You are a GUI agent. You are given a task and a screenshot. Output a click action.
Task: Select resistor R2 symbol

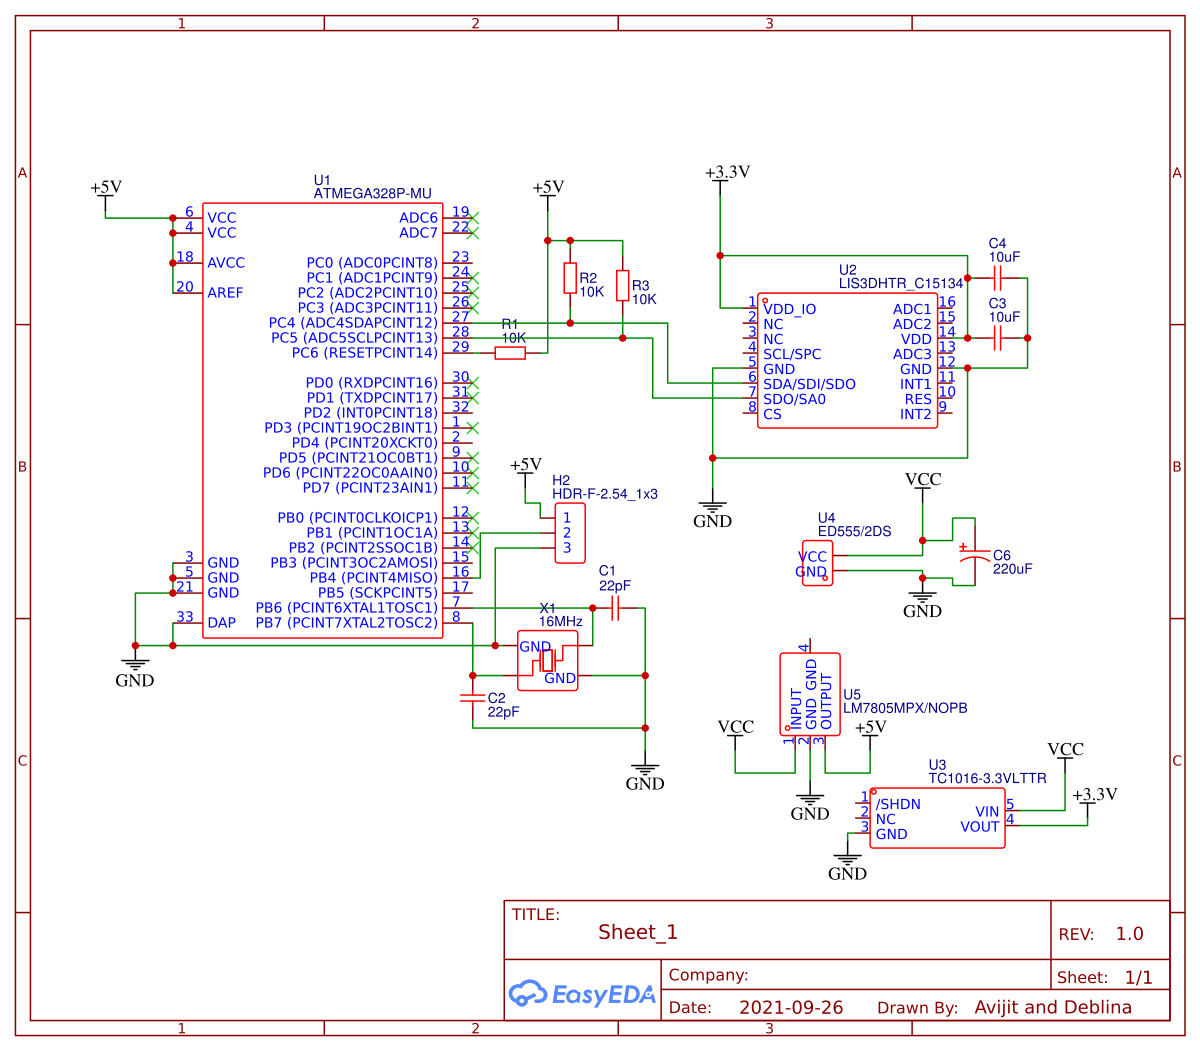(570, 278)
